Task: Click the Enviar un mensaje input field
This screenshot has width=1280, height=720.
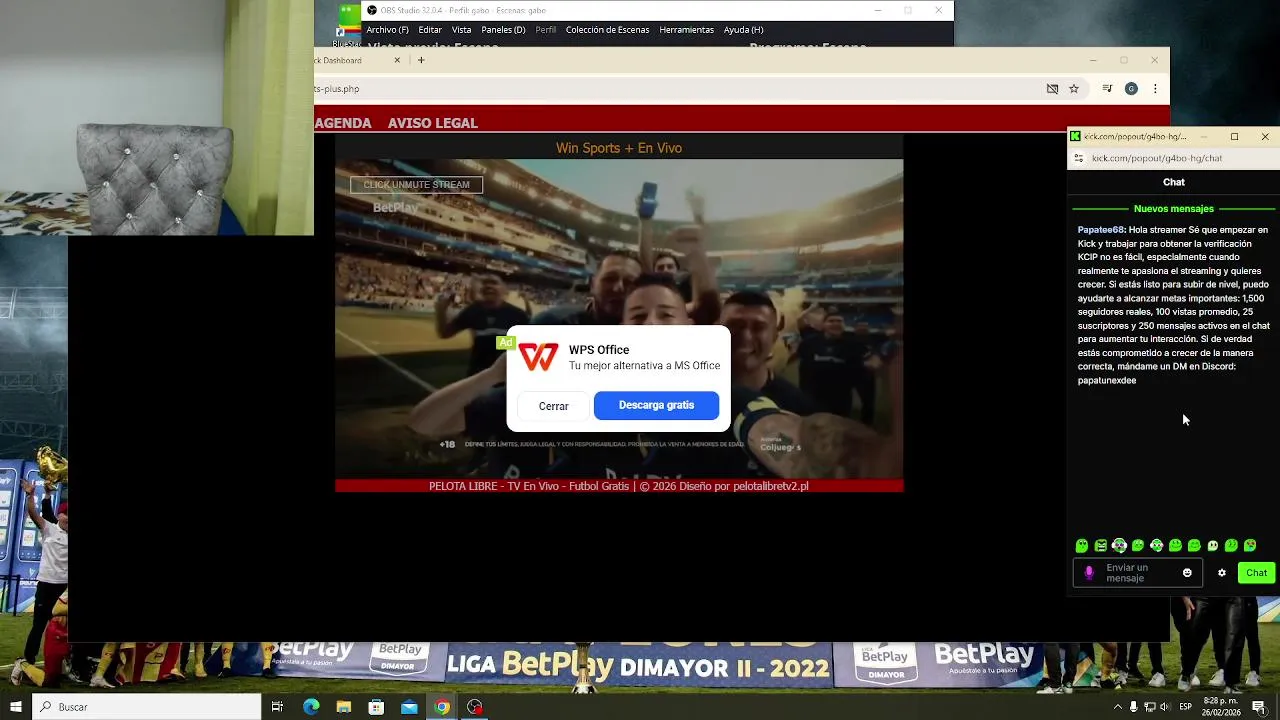Action: (1138, 573)
